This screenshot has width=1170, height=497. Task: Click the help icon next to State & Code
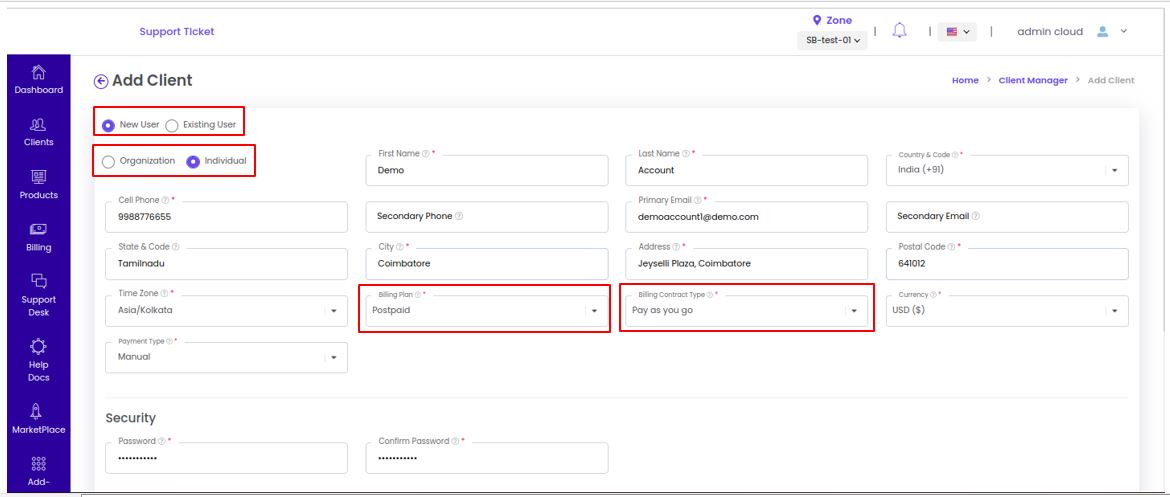[x=175, y=247]
